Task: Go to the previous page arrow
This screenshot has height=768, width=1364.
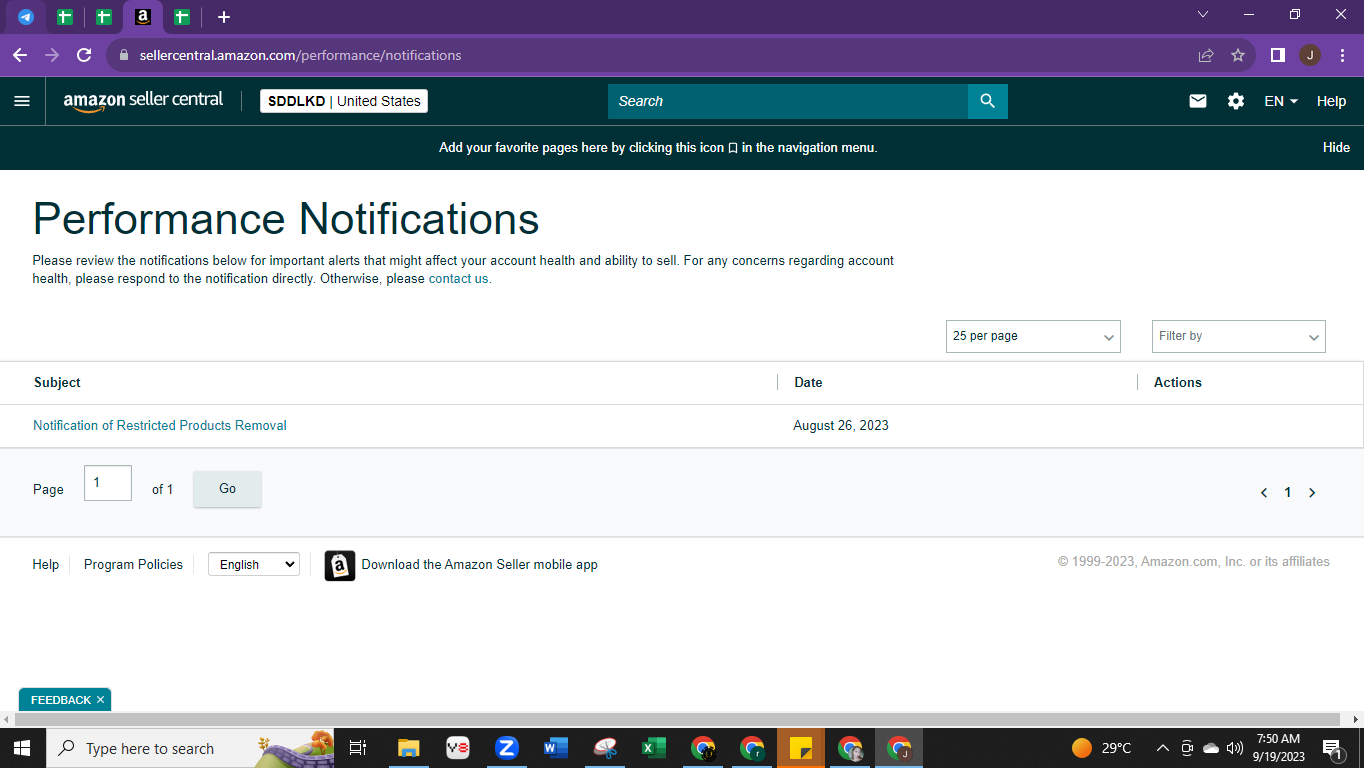Action: click(1264, 492)
